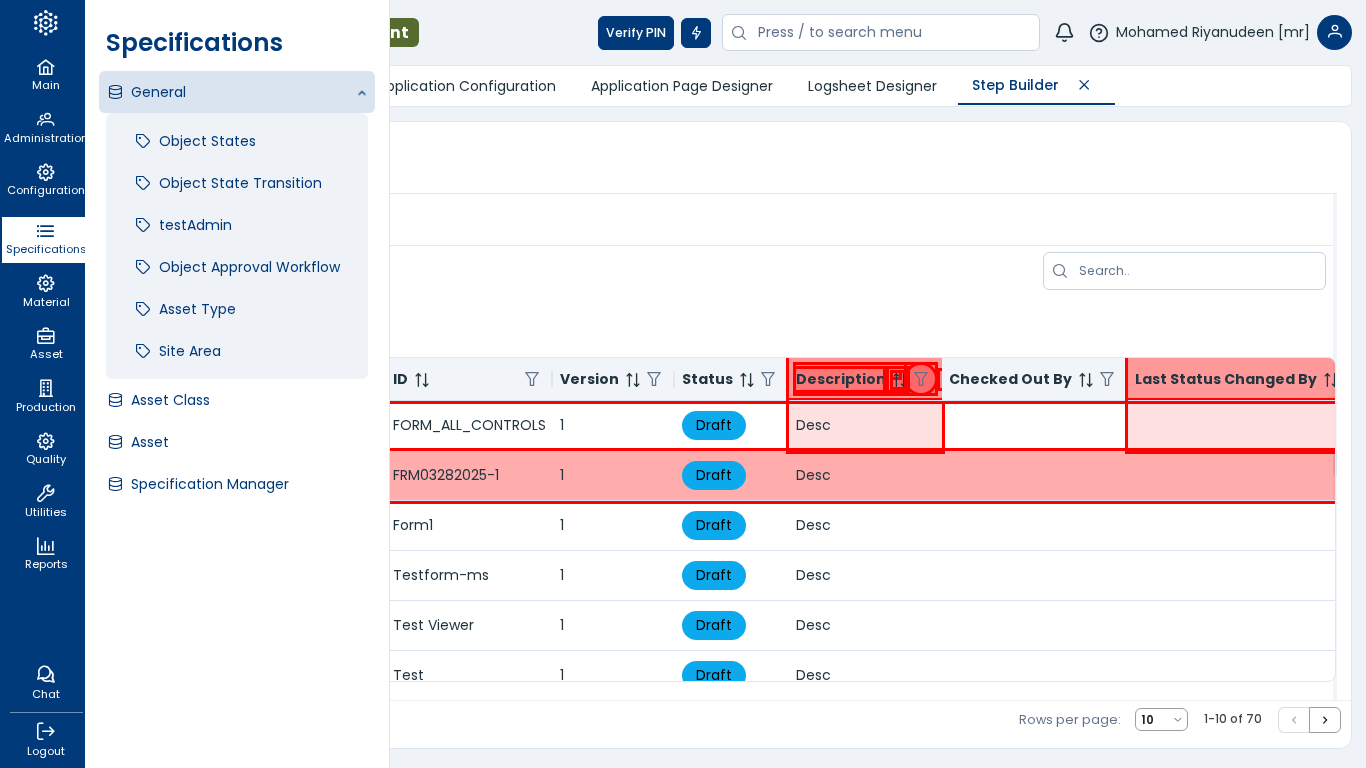Select Object Approval Workflow menu item

(249, 267)
